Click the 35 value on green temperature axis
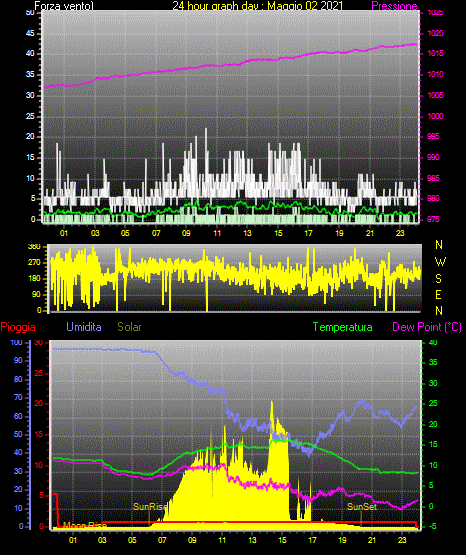 click(x=433, y=362)
